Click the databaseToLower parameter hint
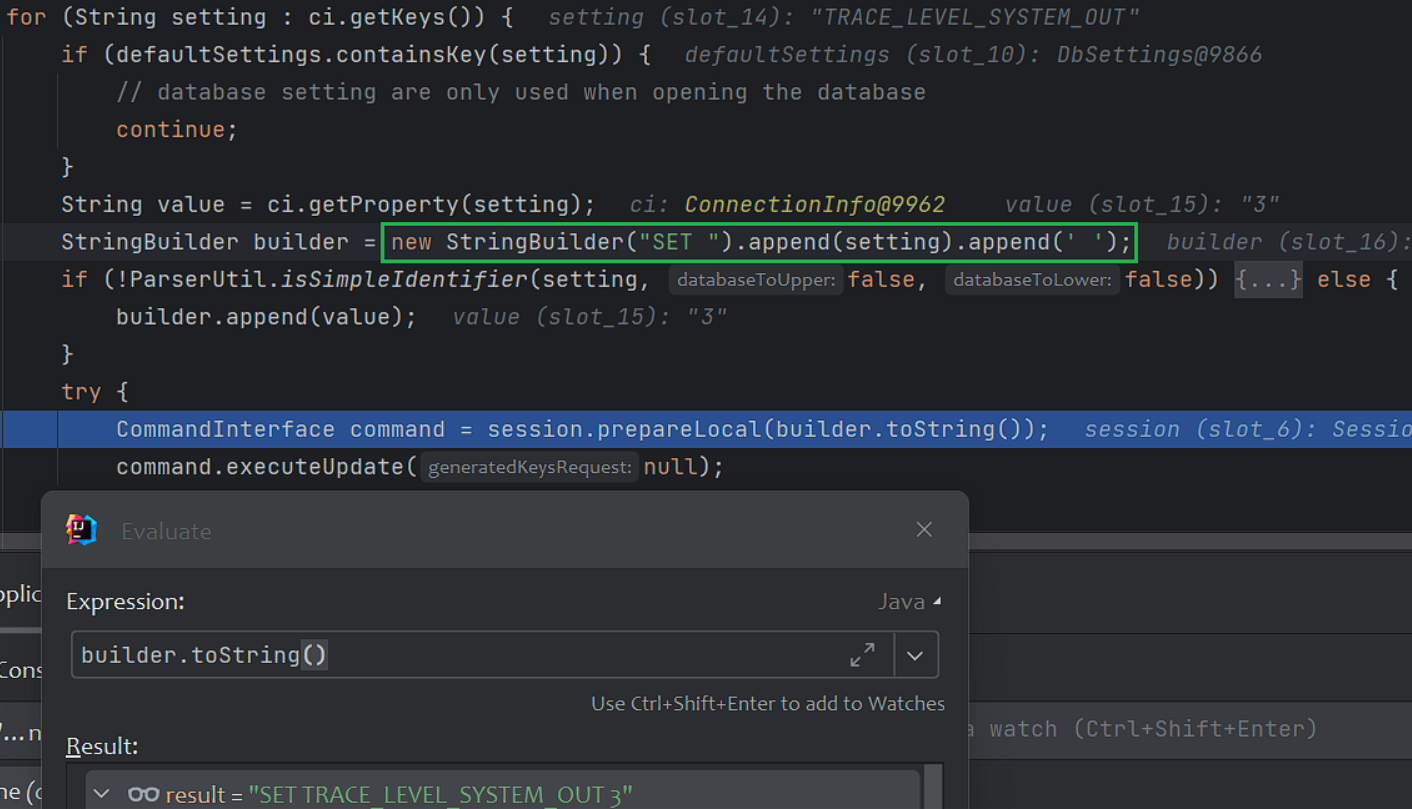1412x809 pixels. pyautogui.click(x=1033, y=280)
